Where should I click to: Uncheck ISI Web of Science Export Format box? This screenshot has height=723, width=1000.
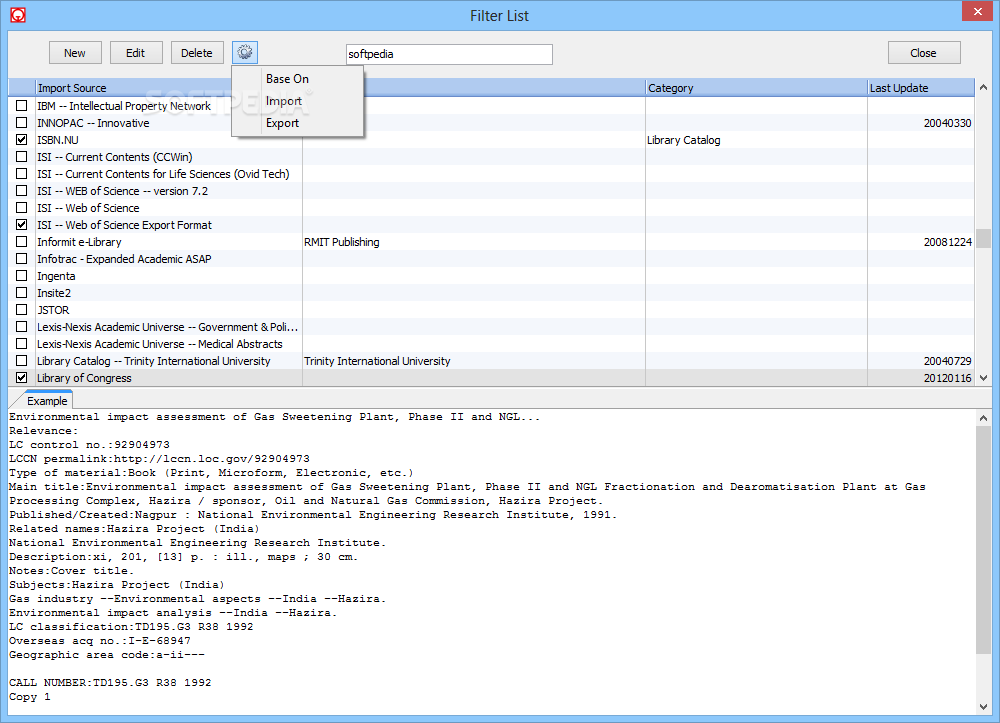pyautogui.click(x=22, y=224)
